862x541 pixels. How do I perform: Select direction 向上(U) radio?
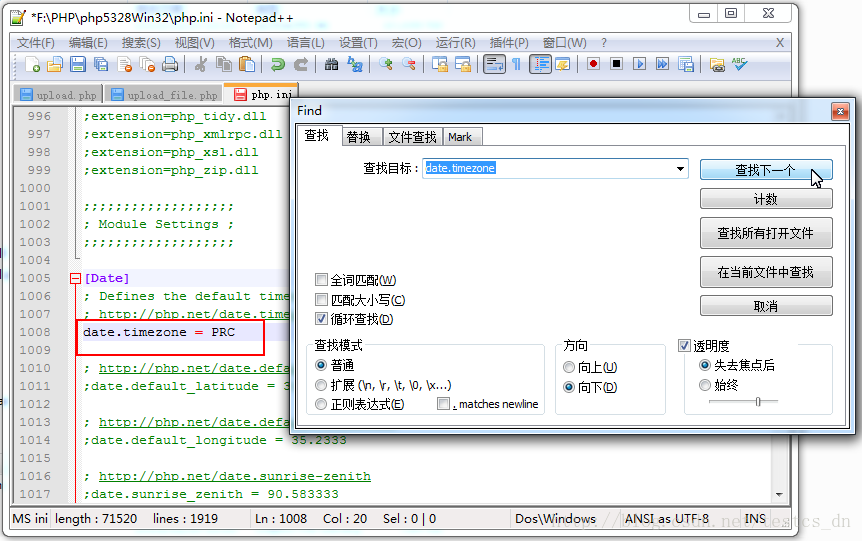point(569,367)
